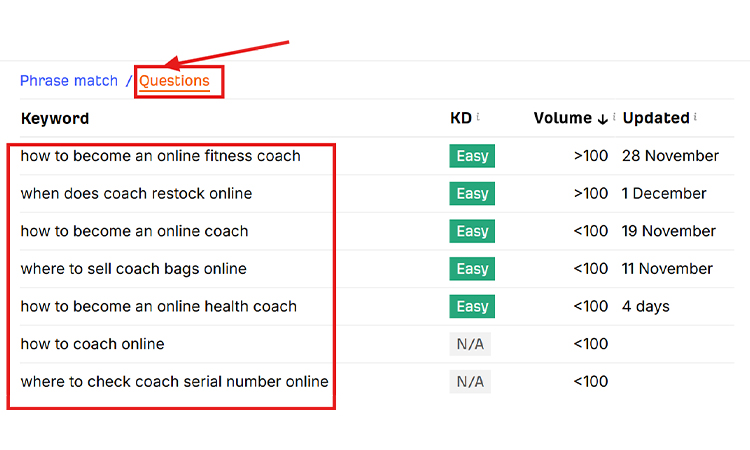
Task: Click the Volume descending sort arrow
Action: click(x=602, y=119)
